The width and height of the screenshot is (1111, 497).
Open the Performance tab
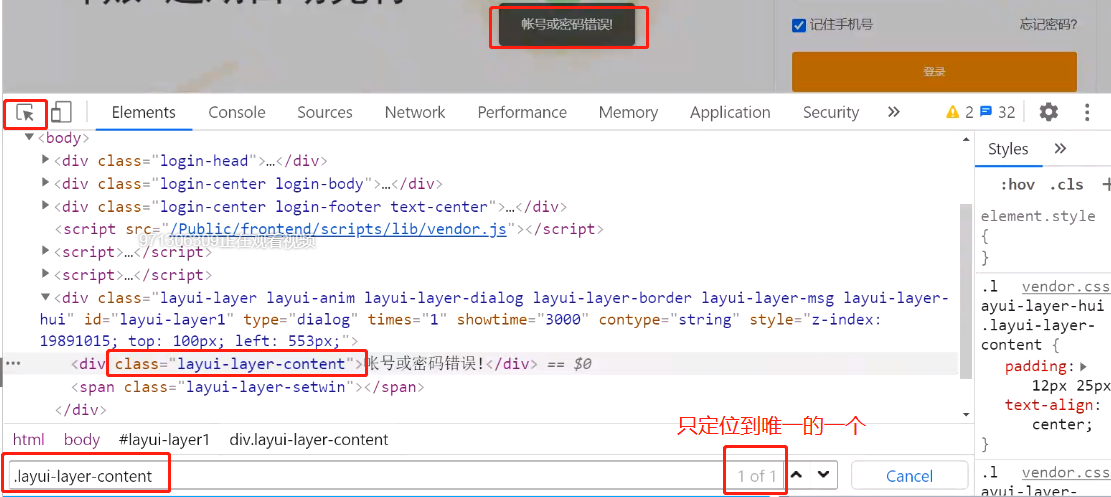(522, 112)
